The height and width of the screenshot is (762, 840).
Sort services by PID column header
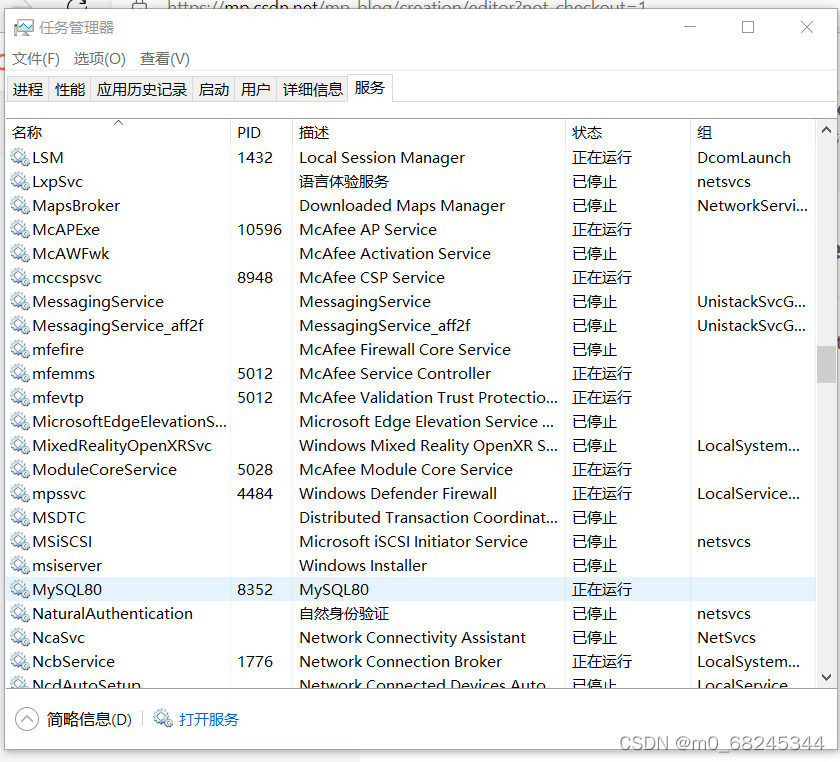(261, 132)
